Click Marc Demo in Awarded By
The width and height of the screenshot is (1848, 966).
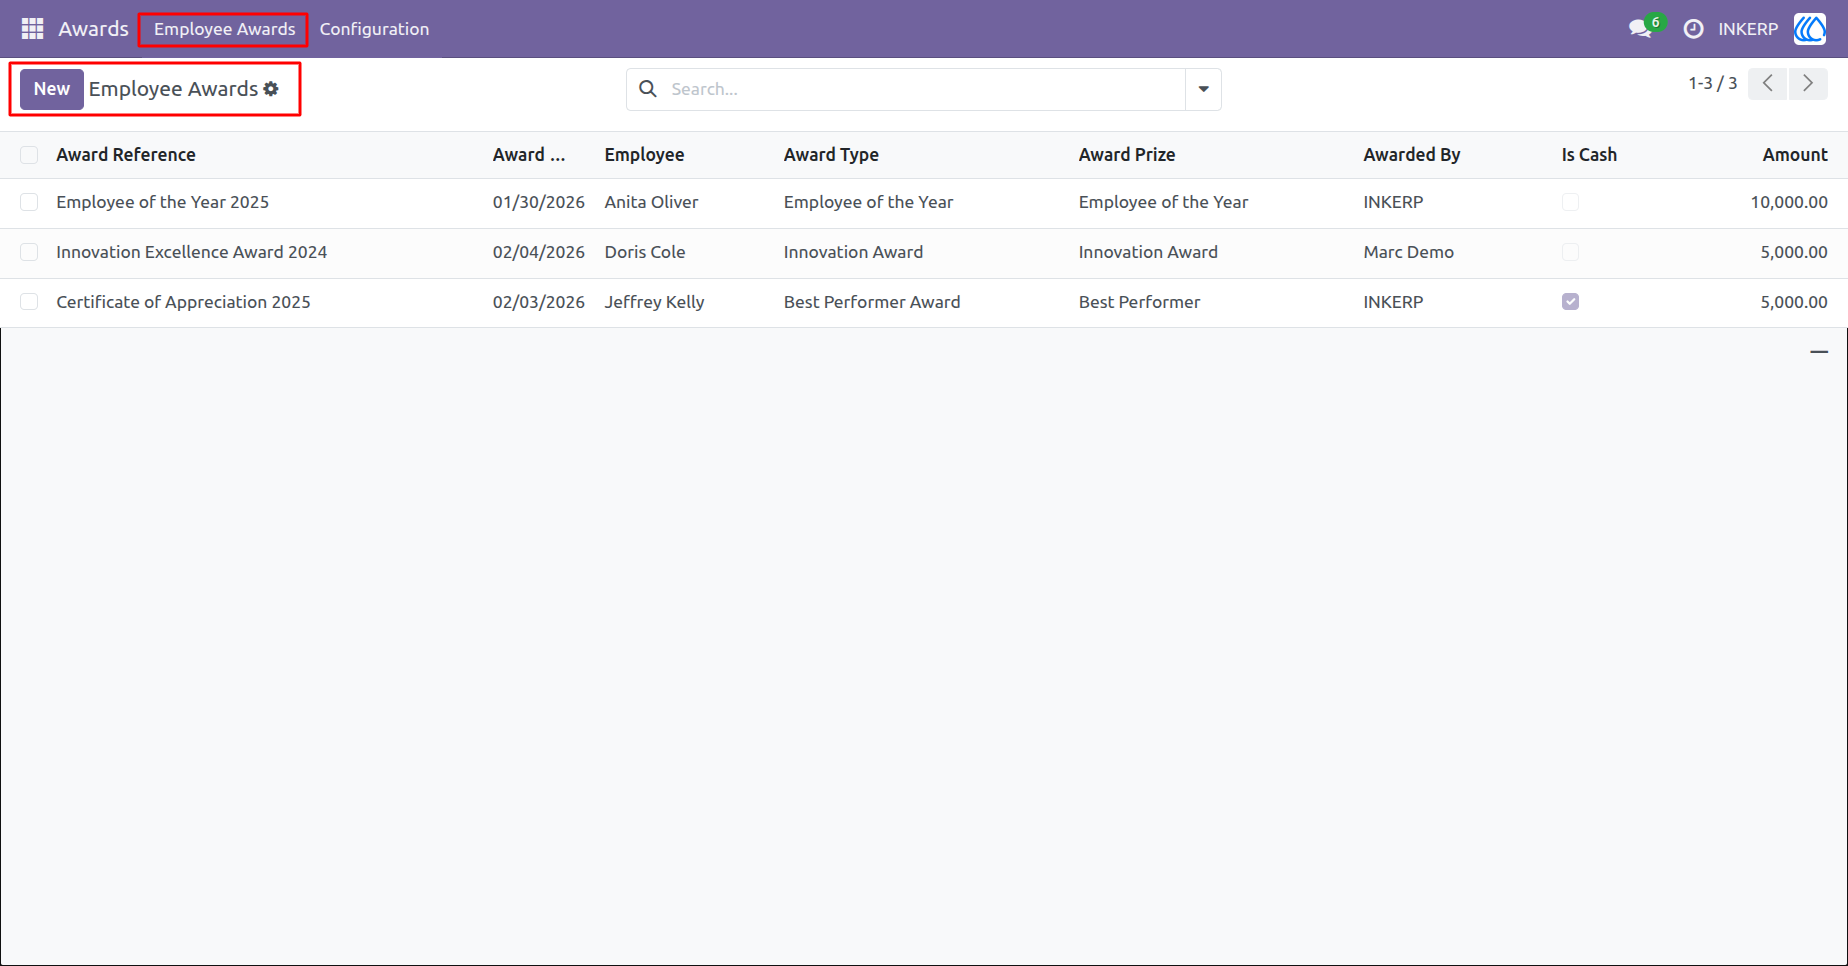click(1408, 252)
